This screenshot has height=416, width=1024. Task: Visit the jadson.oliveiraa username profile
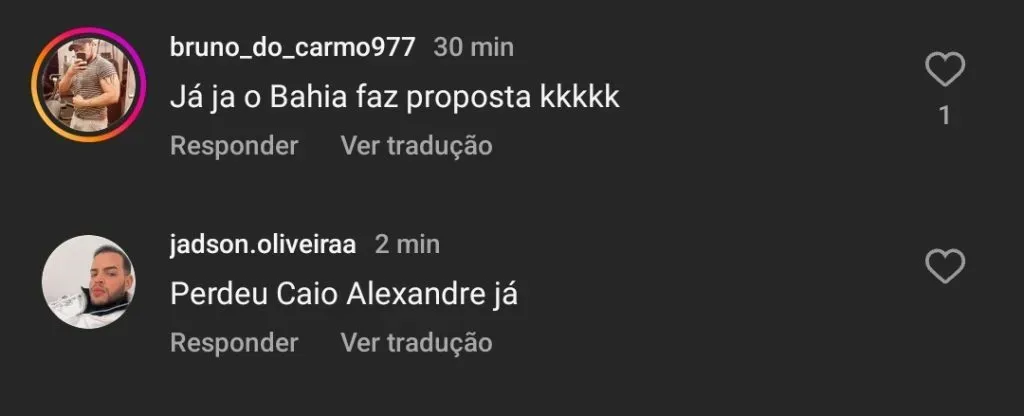263,244
